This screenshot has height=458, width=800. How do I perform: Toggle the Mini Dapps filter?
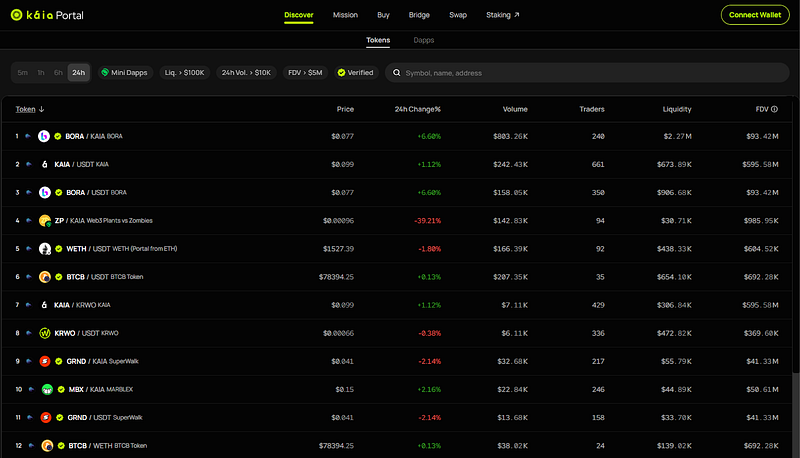125,72
